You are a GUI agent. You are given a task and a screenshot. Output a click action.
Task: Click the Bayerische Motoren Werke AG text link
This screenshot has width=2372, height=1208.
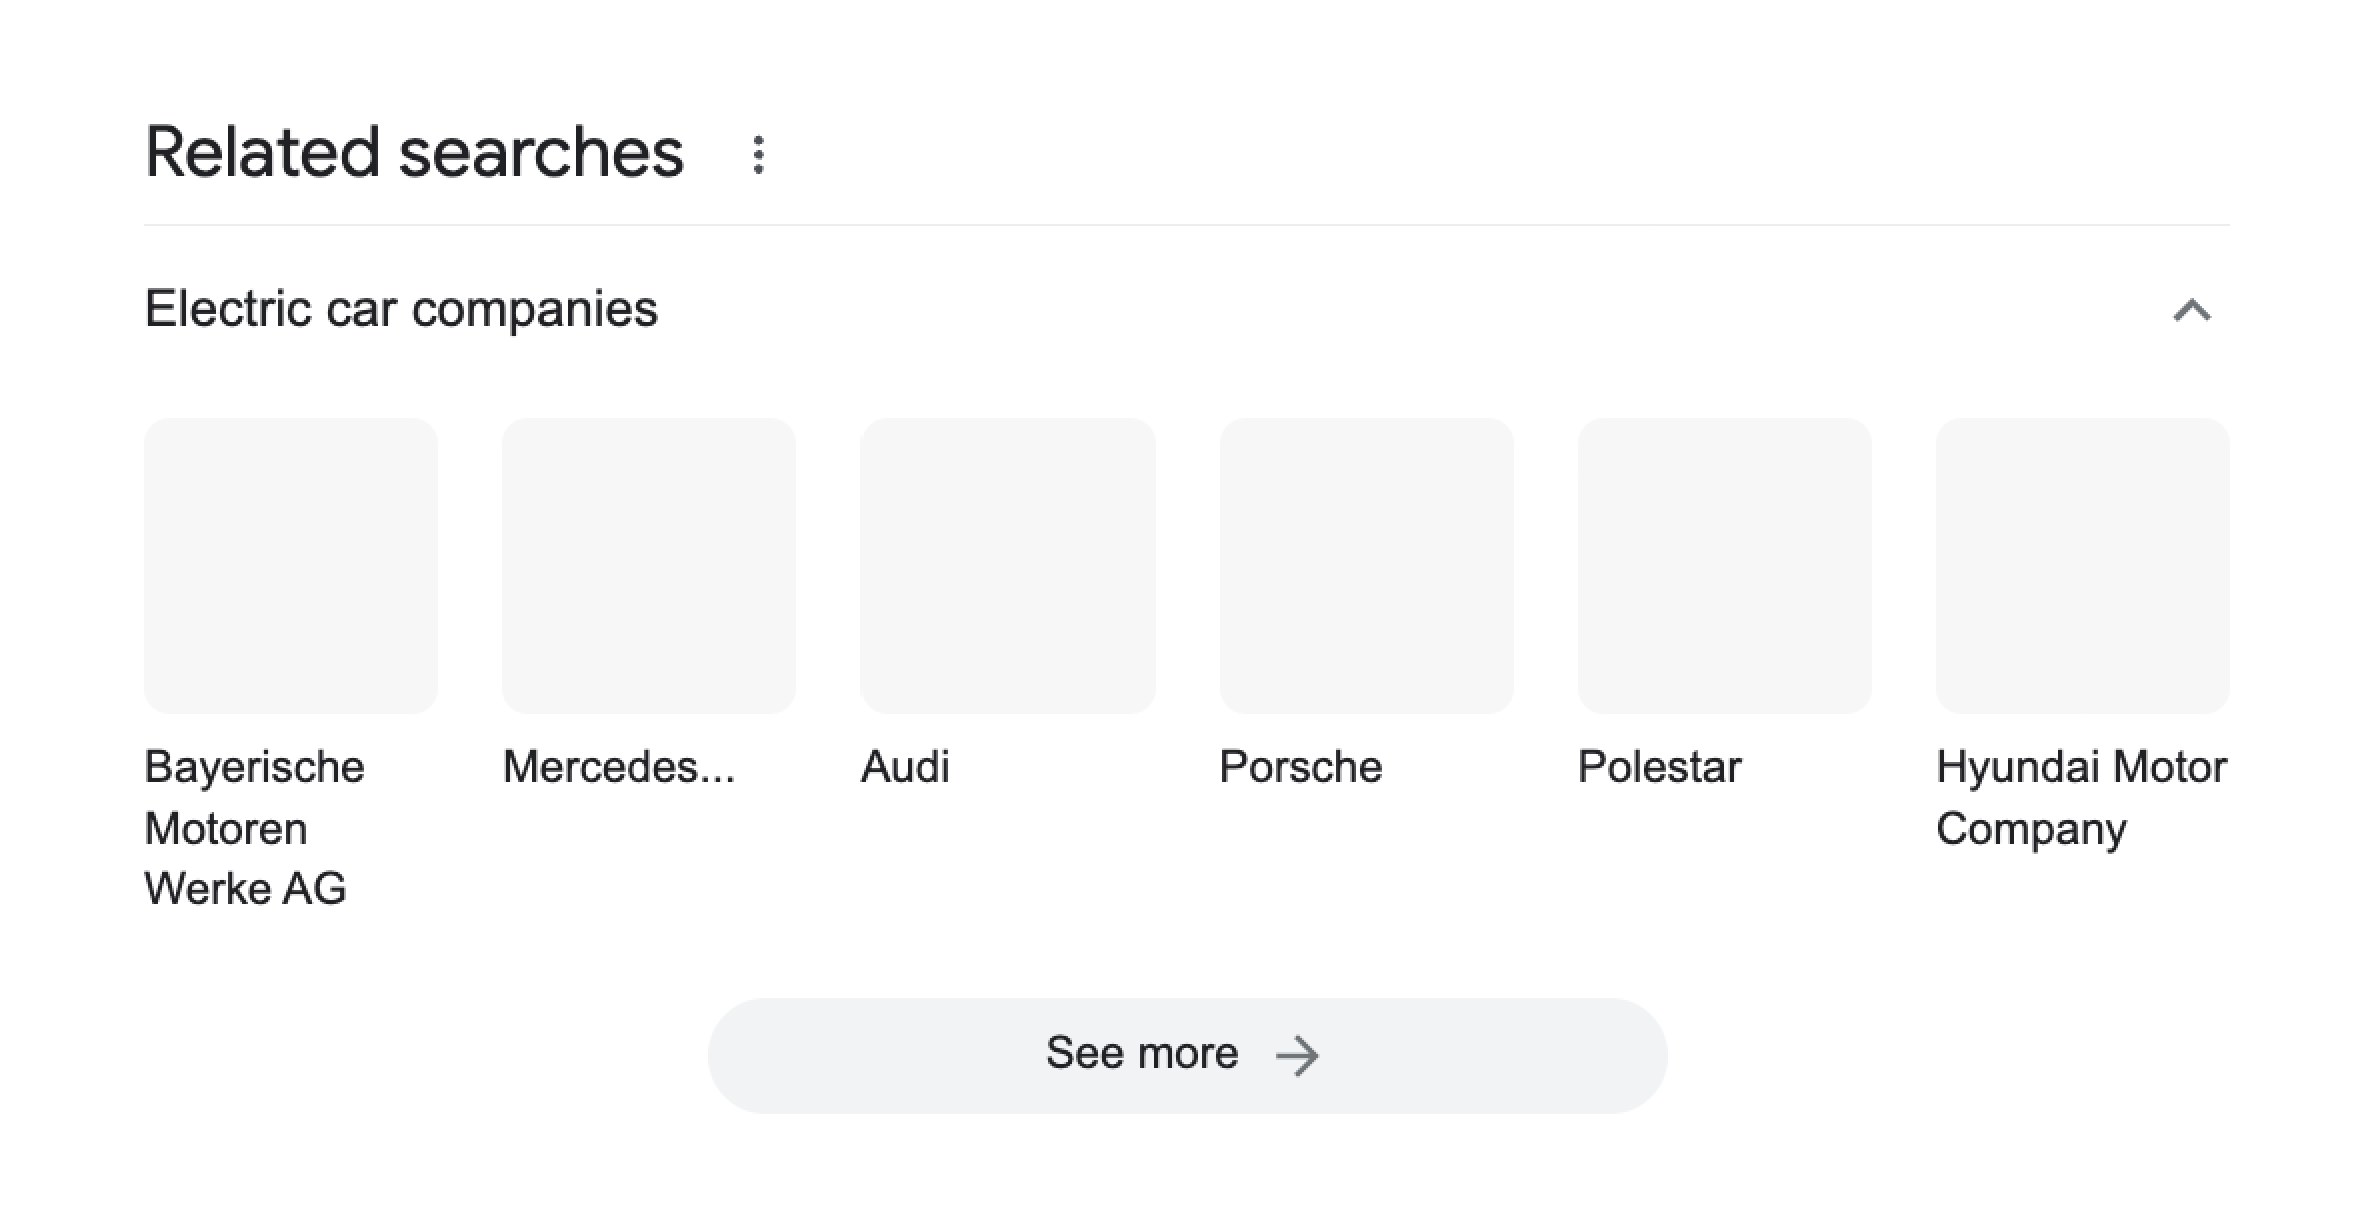pos(254,828)
